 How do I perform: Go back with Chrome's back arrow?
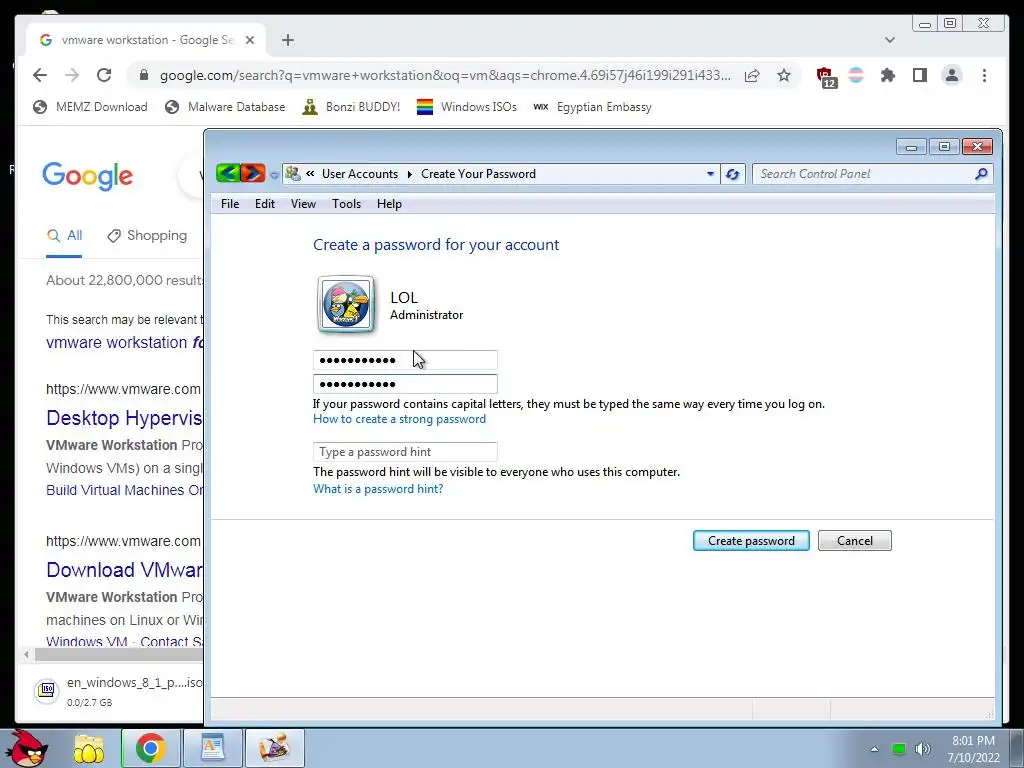40,75
